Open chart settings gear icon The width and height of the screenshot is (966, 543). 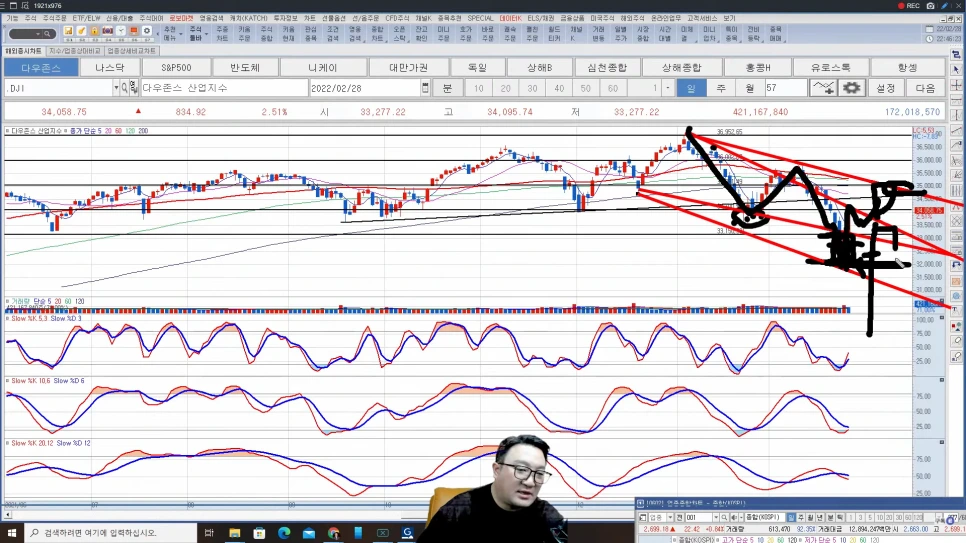[x=851, y=88]
